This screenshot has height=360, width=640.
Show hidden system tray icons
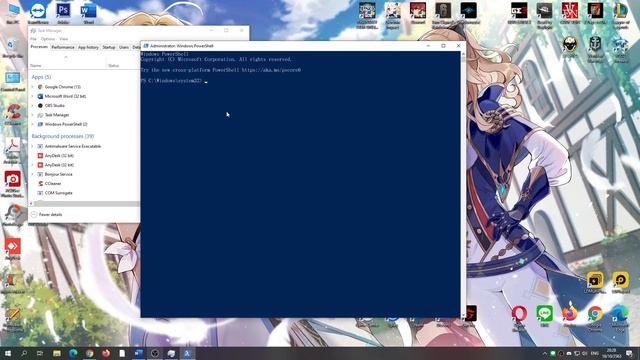pyautogui.click(x=544, y=353)
